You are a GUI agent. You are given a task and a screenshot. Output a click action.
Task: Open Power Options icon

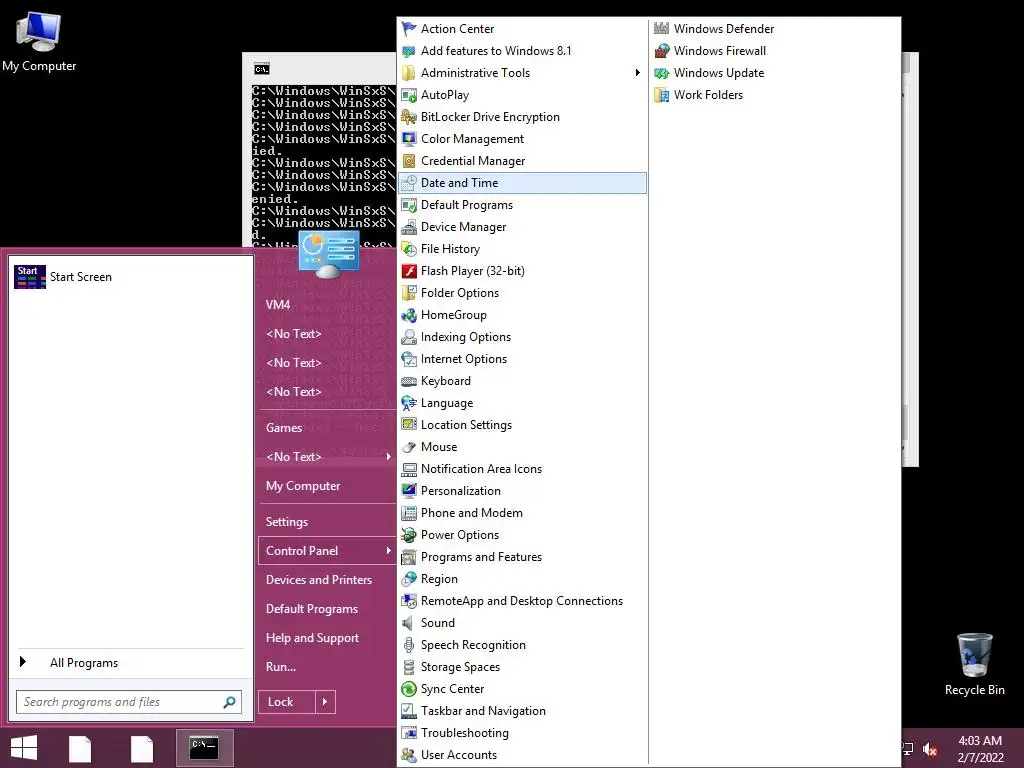(409, 535)
